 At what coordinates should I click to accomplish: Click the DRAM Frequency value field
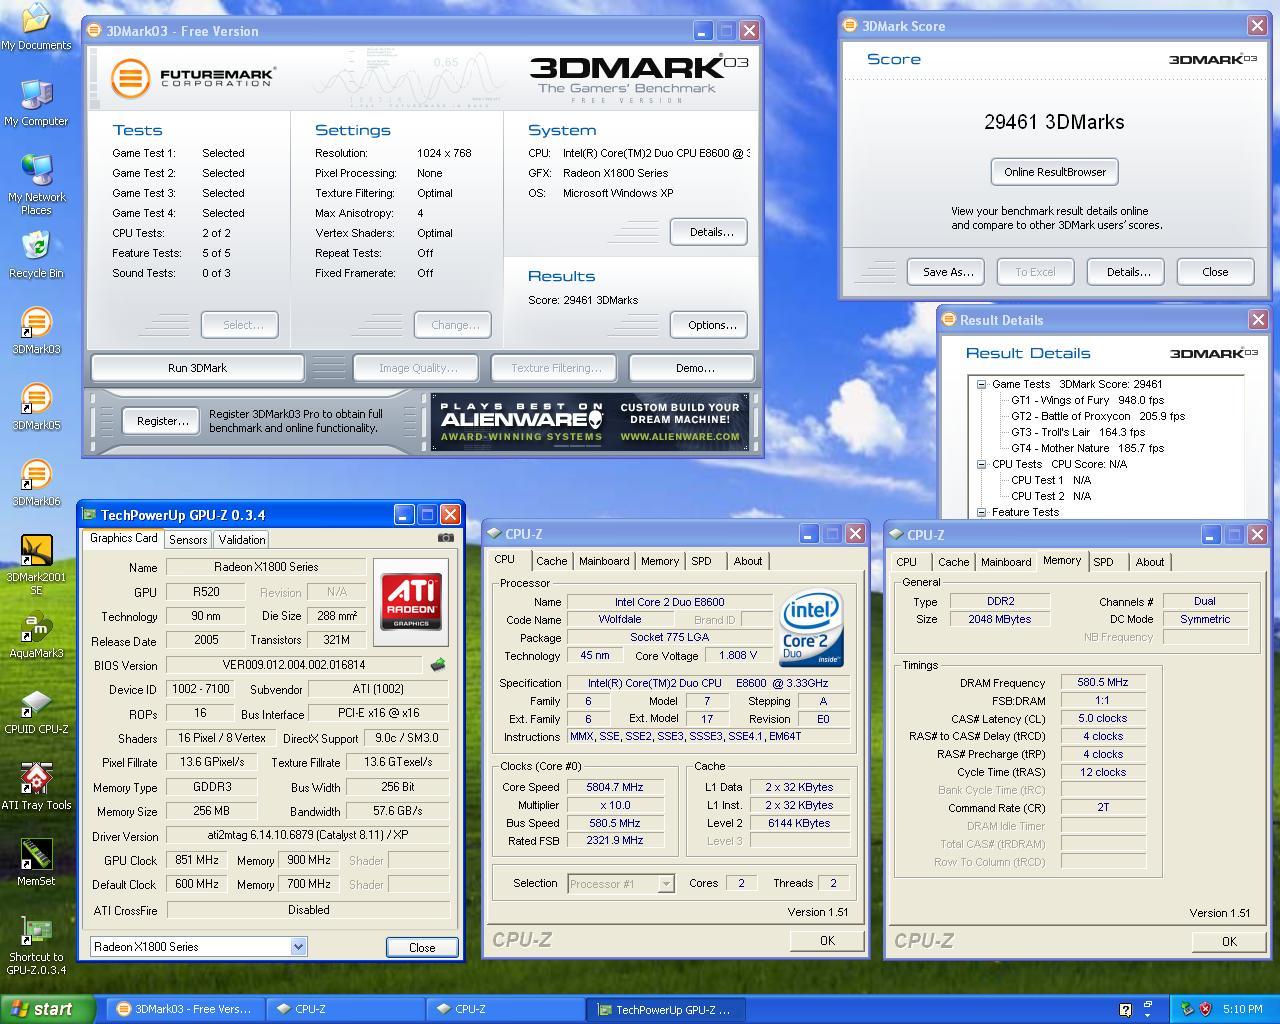pyautogui.click(x=1102, y=682)
